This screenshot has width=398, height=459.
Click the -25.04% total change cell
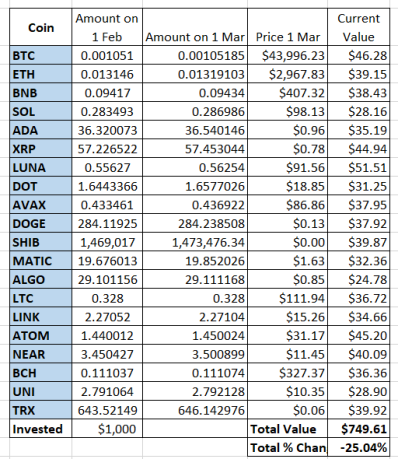coord(359,447)
